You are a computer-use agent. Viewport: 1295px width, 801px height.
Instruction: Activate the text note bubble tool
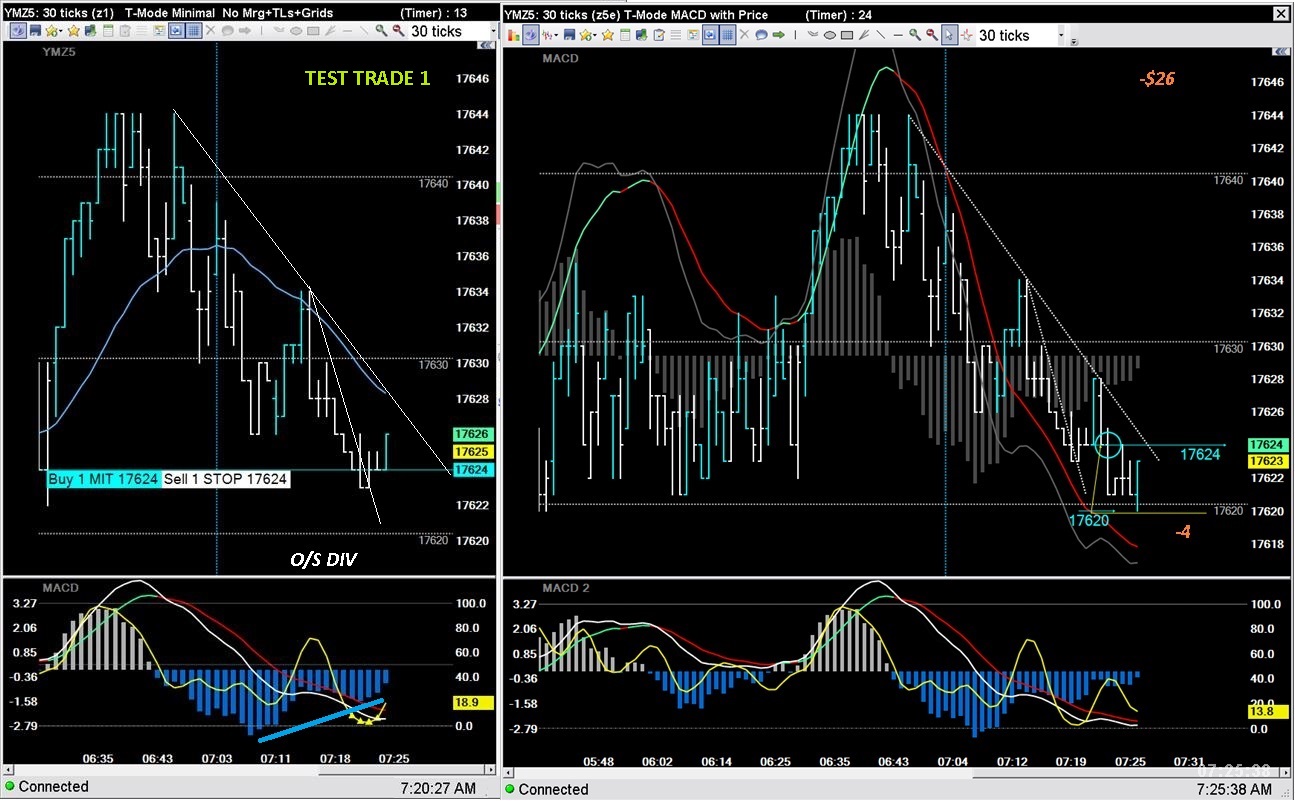228,32
